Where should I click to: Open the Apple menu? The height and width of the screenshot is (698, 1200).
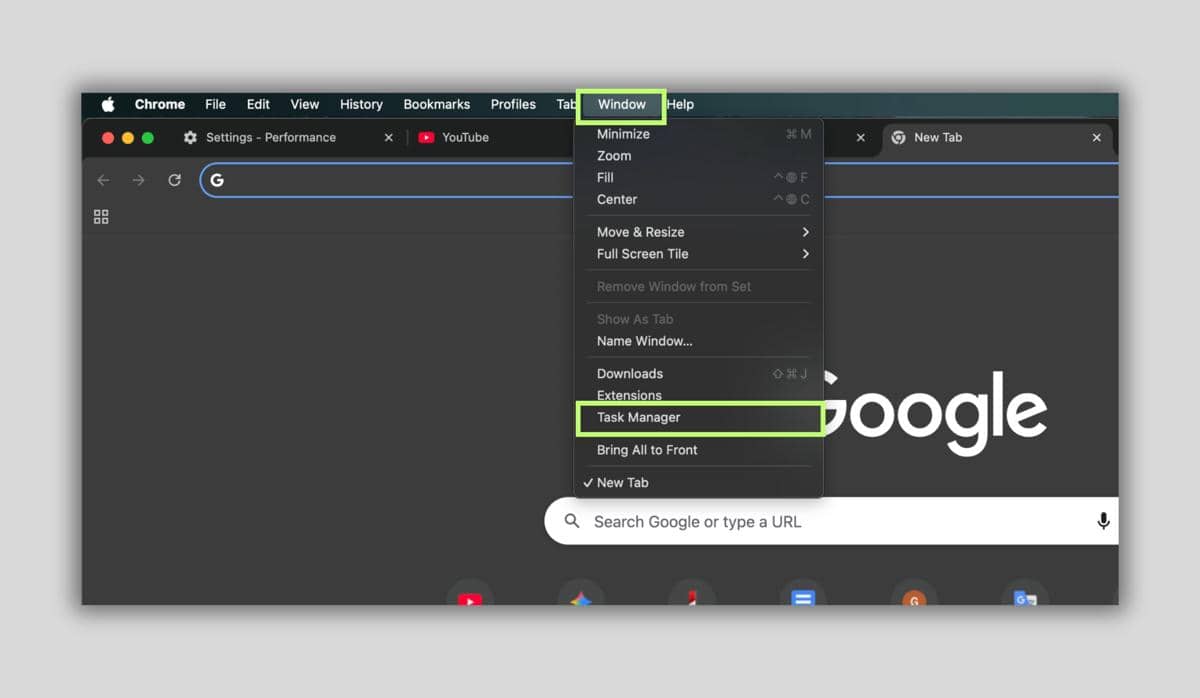(x=108, y=104)
